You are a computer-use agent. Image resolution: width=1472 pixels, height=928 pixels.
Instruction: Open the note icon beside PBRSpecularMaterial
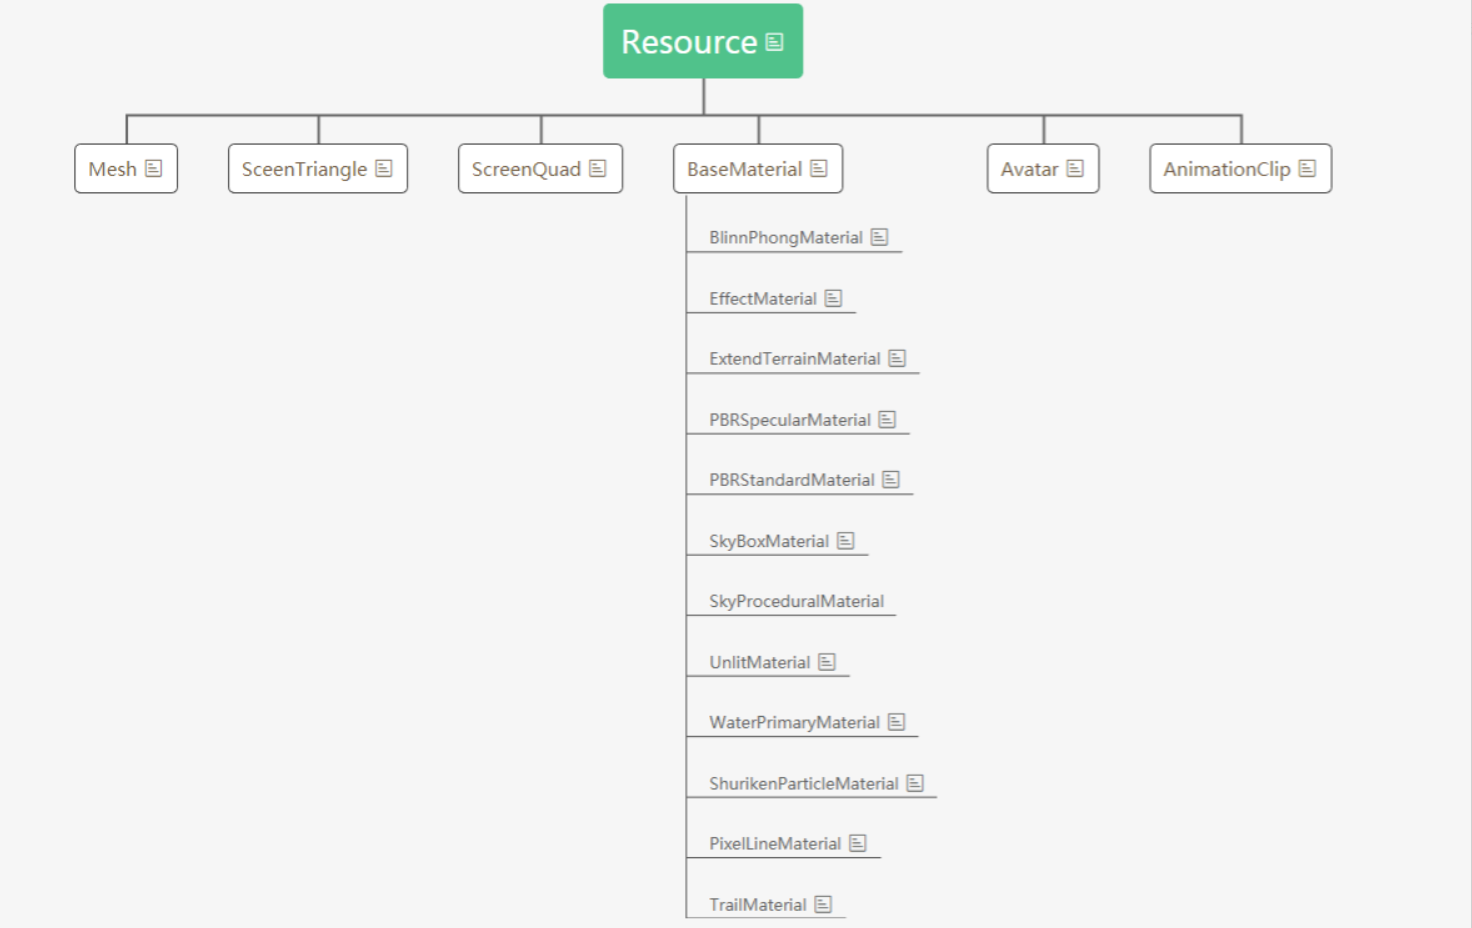[x=887, y=419]
